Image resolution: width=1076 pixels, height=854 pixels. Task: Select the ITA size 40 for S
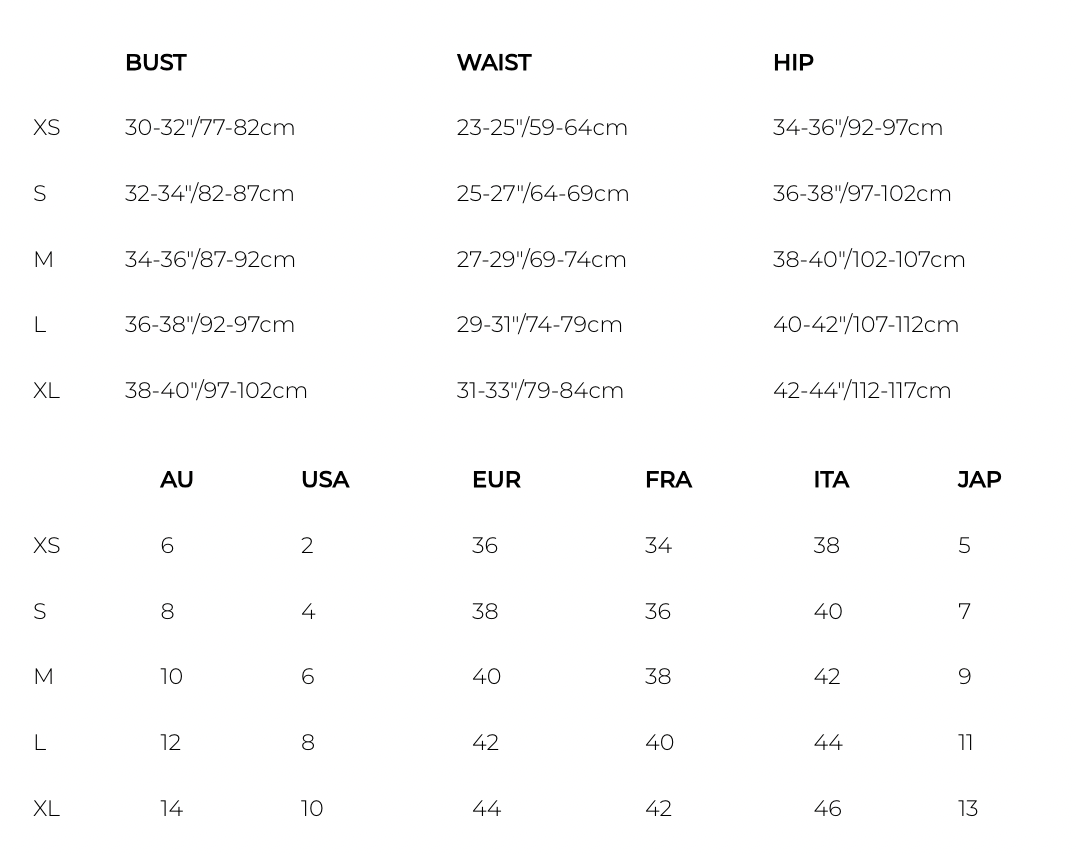pos(828,612)
